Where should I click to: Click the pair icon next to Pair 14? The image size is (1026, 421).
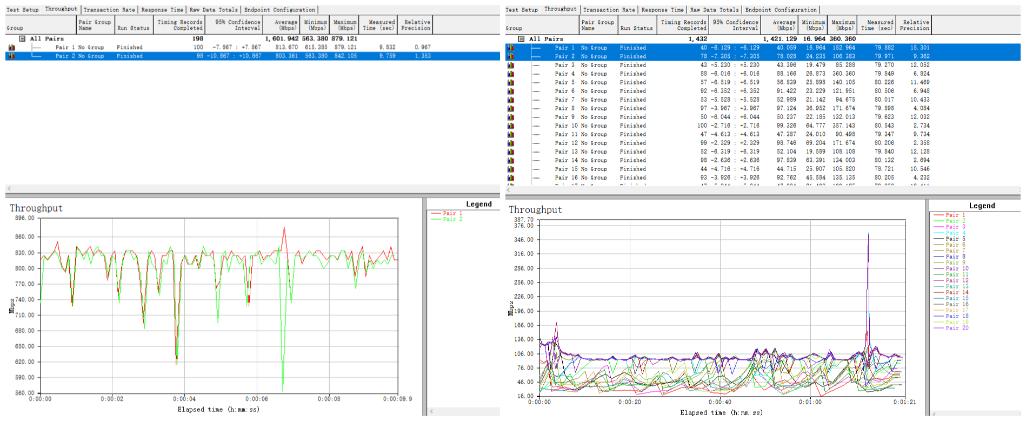(511, 161)
